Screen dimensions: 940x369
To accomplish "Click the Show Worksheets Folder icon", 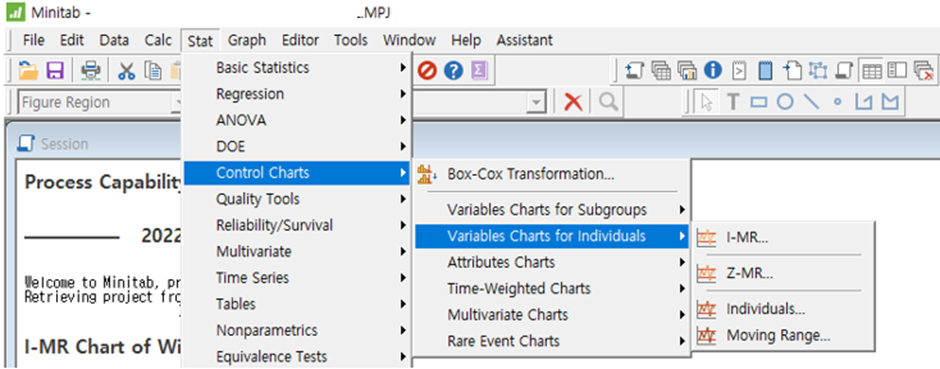I will [660, 71].
